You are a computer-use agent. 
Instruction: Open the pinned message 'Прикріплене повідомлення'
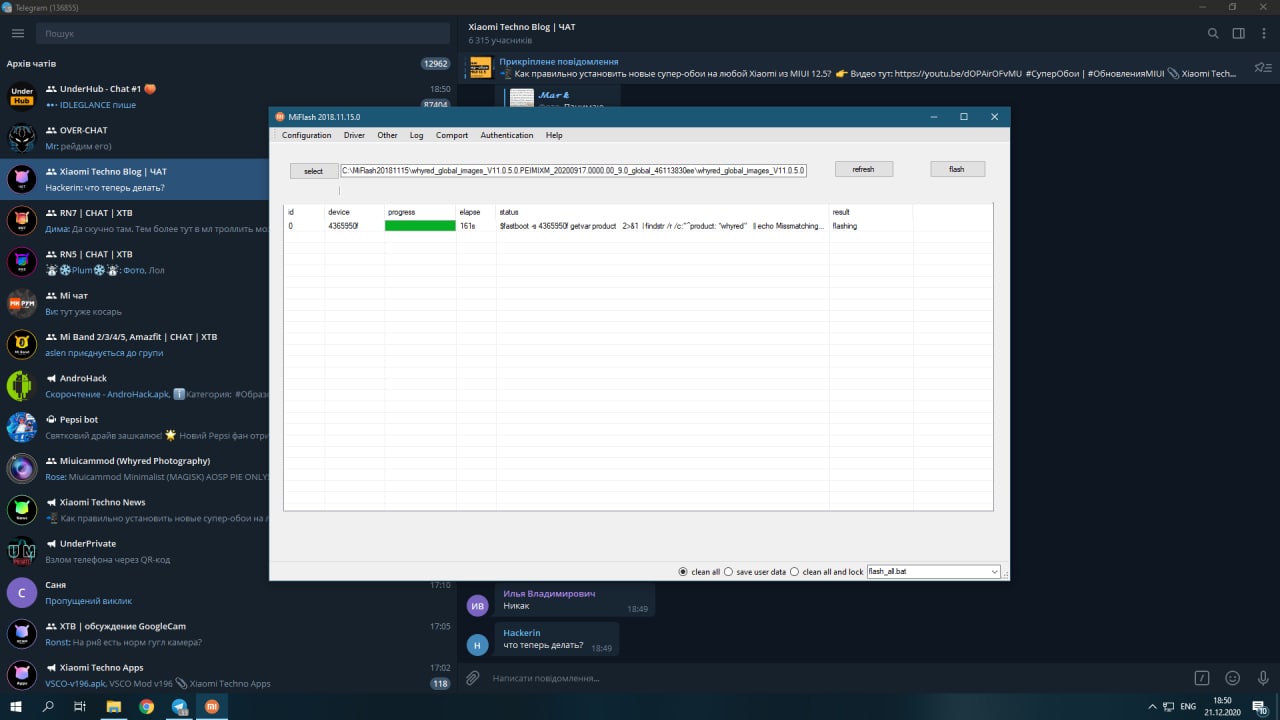pyautogui.click(x=855, y=68)
